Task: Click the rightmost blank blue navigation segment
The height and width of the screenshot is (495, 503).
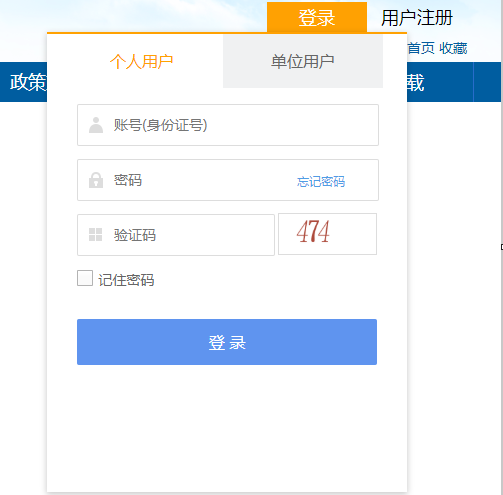Action: point(487,82)
